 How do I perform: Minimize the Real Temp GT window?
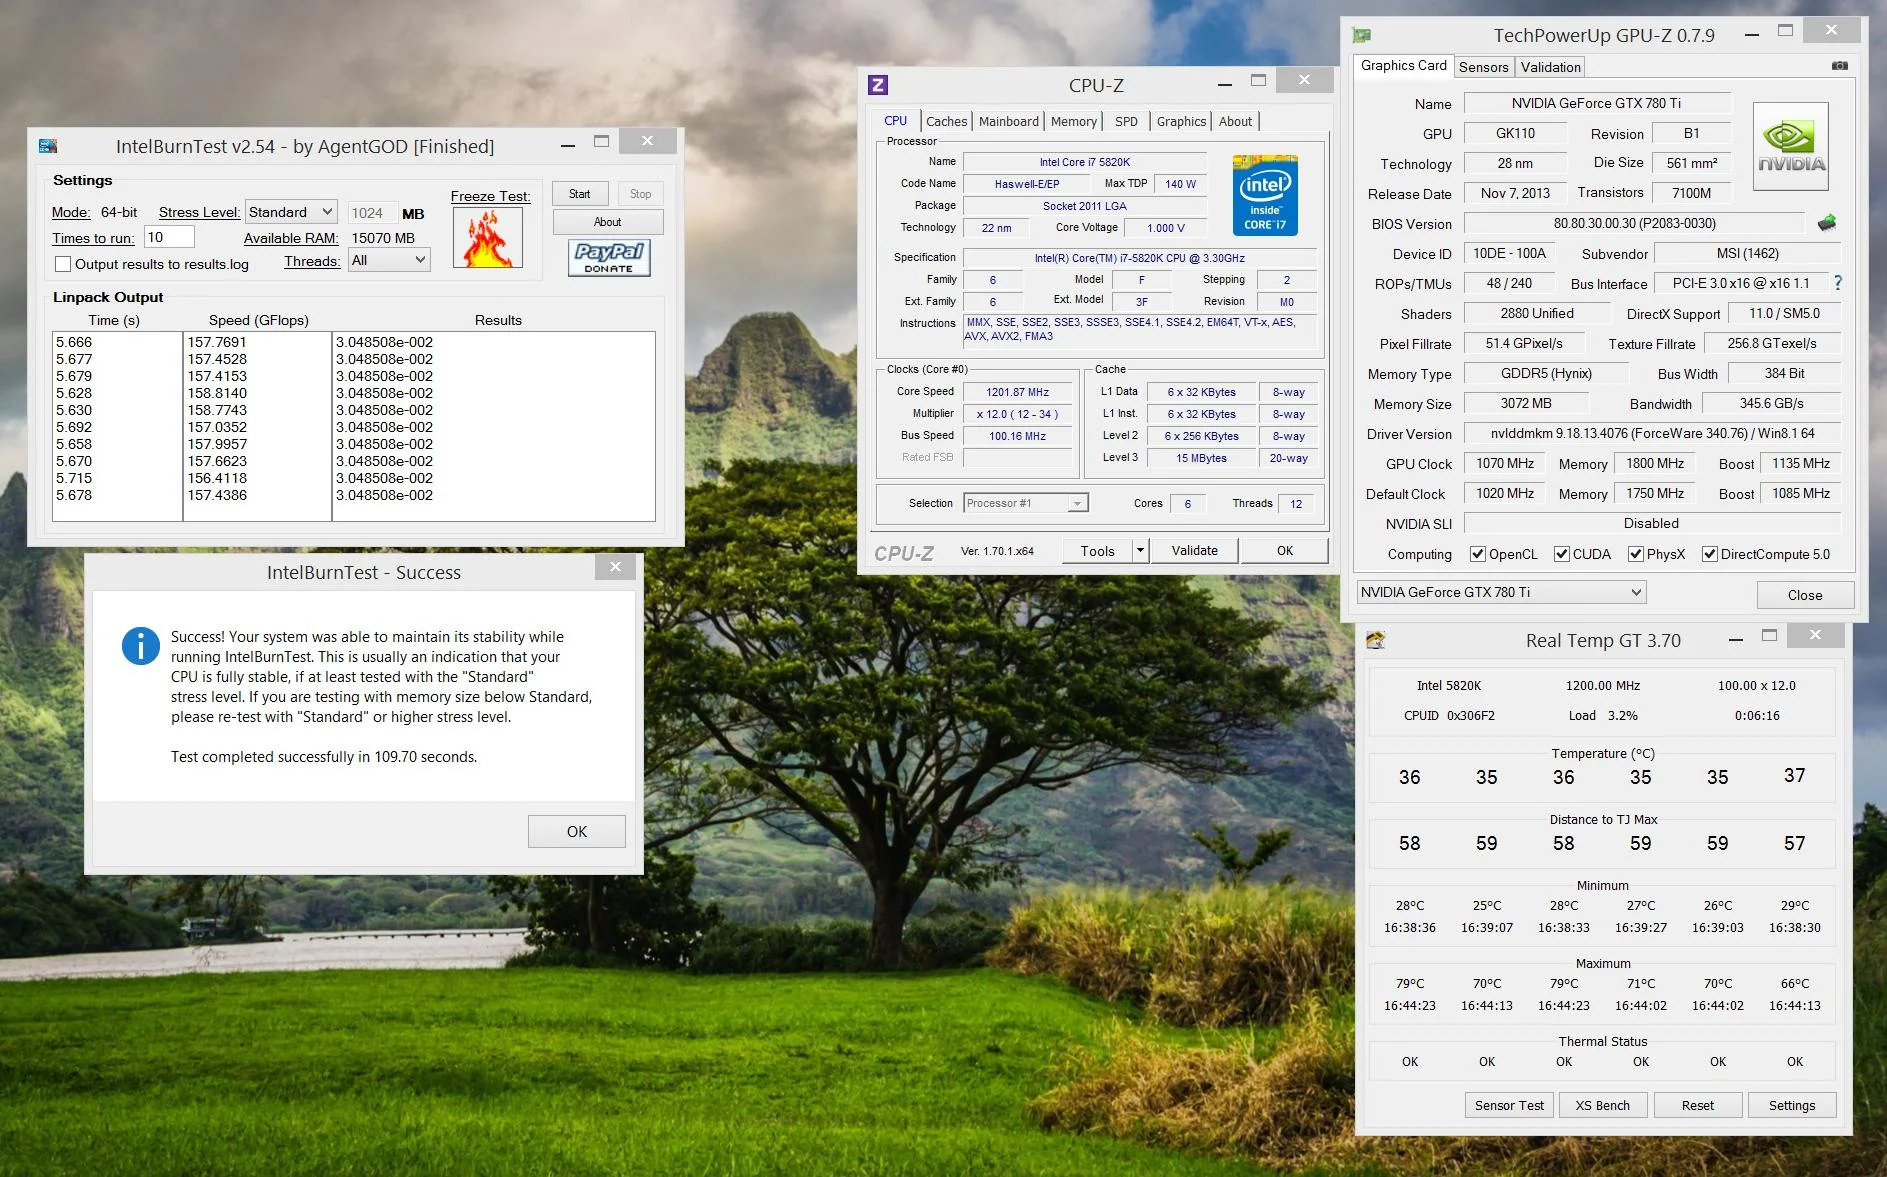pyautogui.click(x=1736, y=639)
